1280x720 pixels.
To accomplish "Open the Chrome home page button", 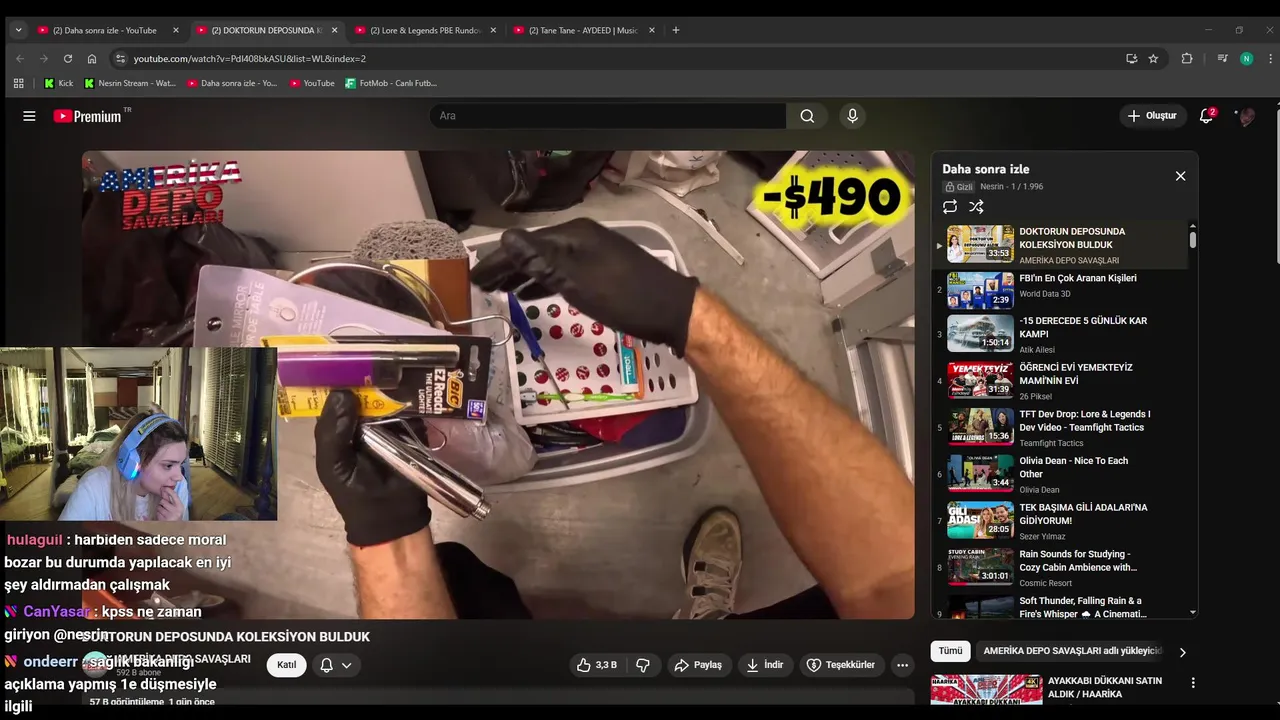I will (92, 59).
